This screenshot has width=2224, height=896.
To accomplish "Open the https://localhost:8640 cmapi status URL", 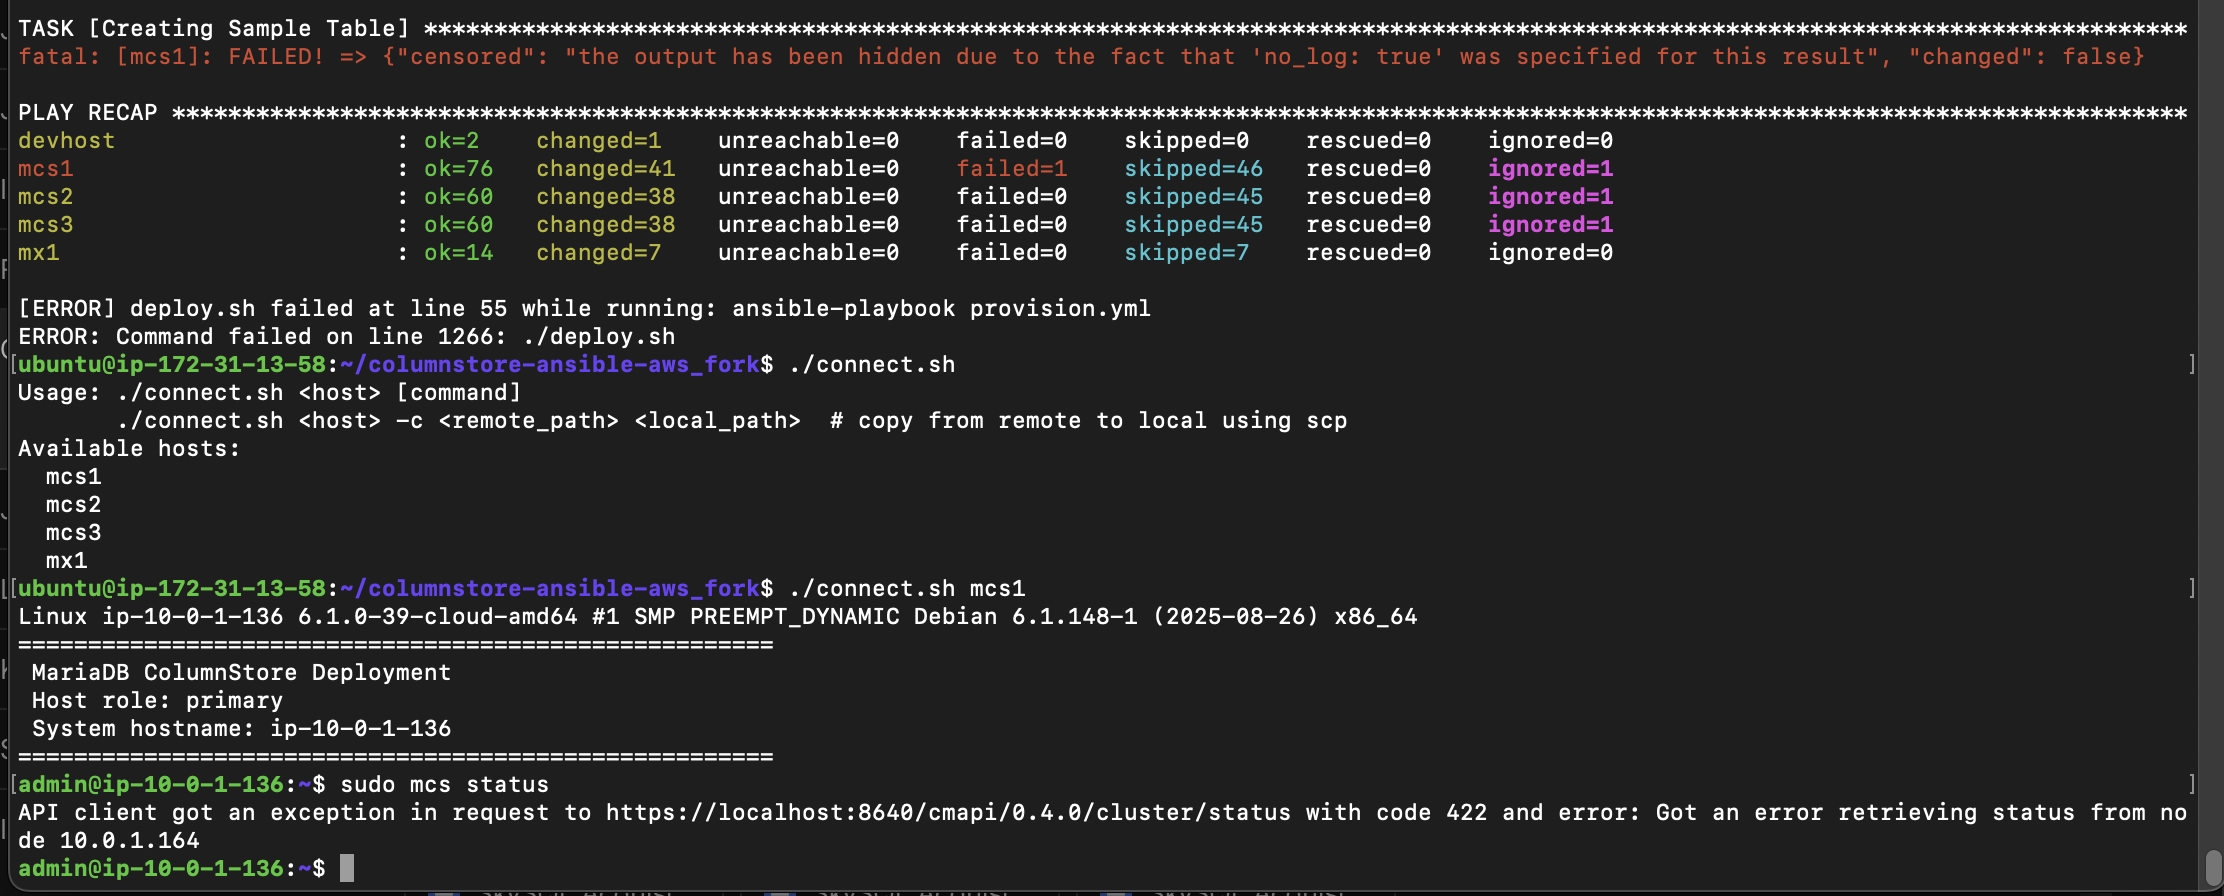I will (x=948, y=813).
